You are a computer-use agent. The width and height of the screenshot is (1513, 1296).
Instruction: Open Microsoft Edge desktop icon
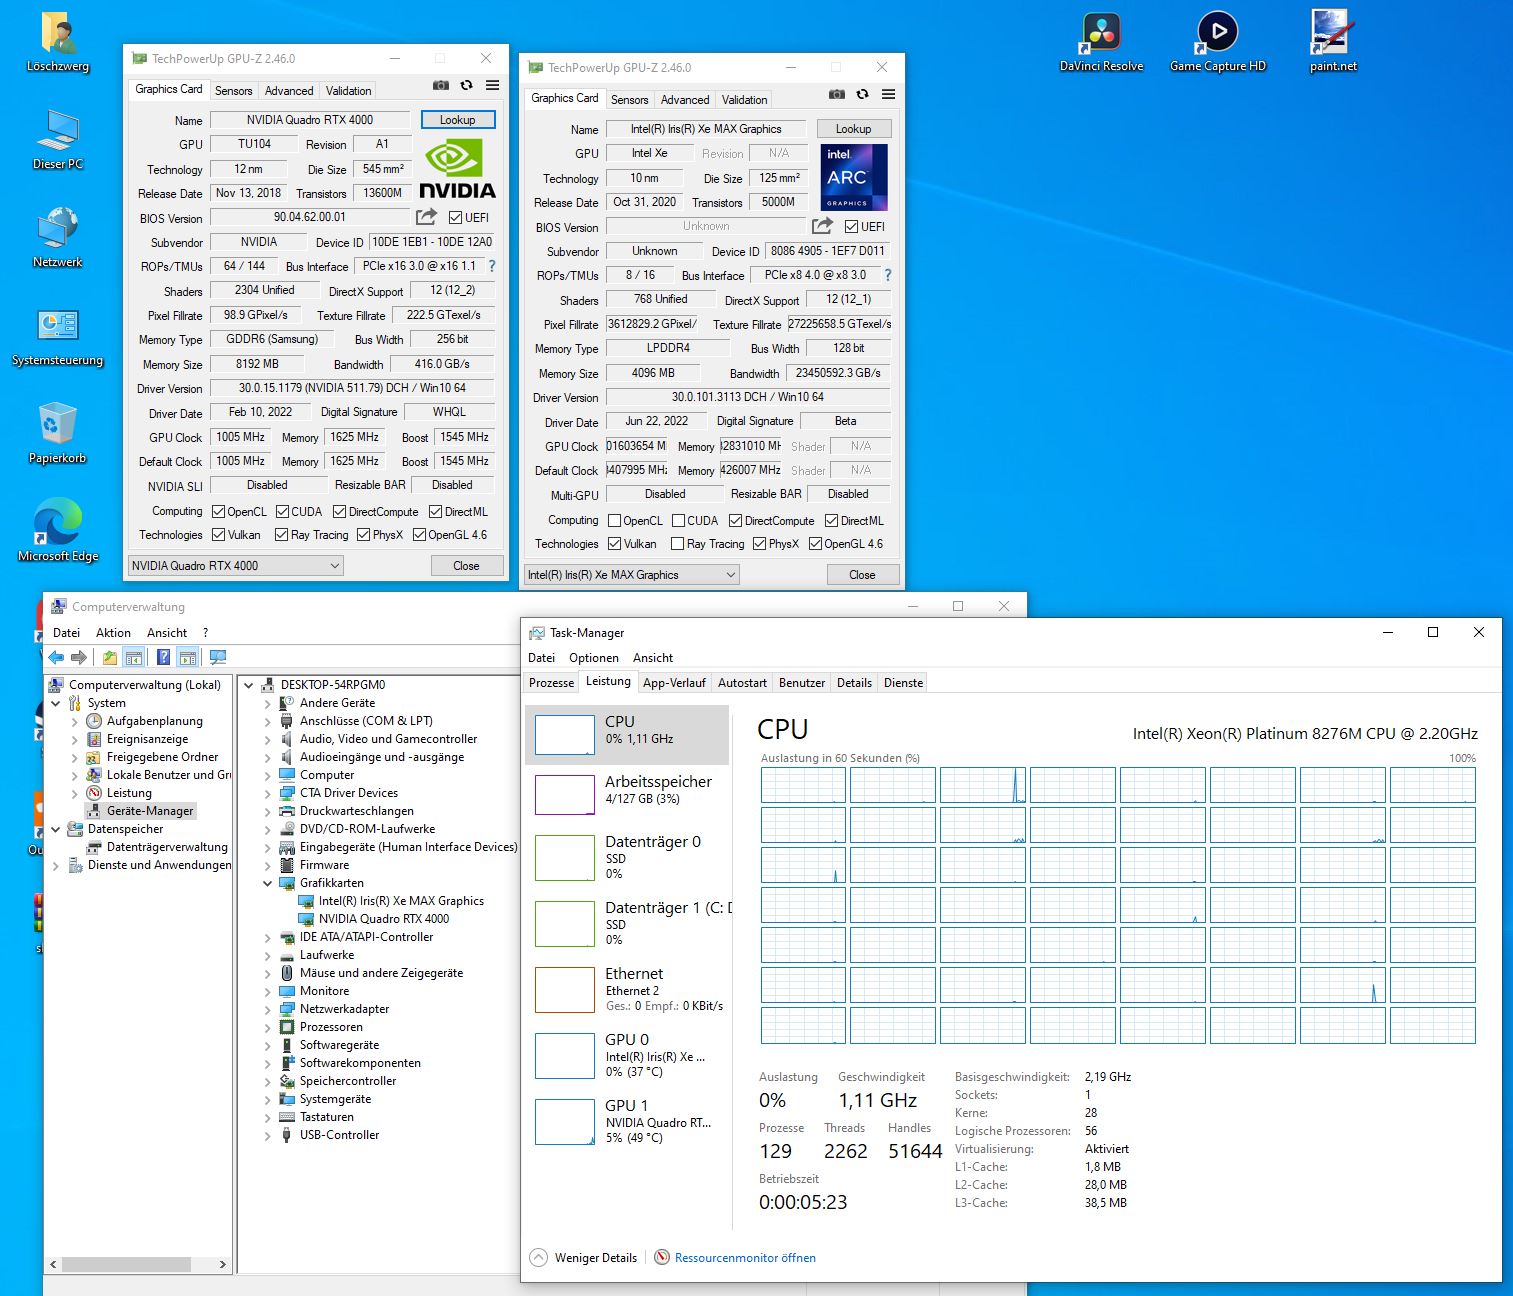pos(58,532)
